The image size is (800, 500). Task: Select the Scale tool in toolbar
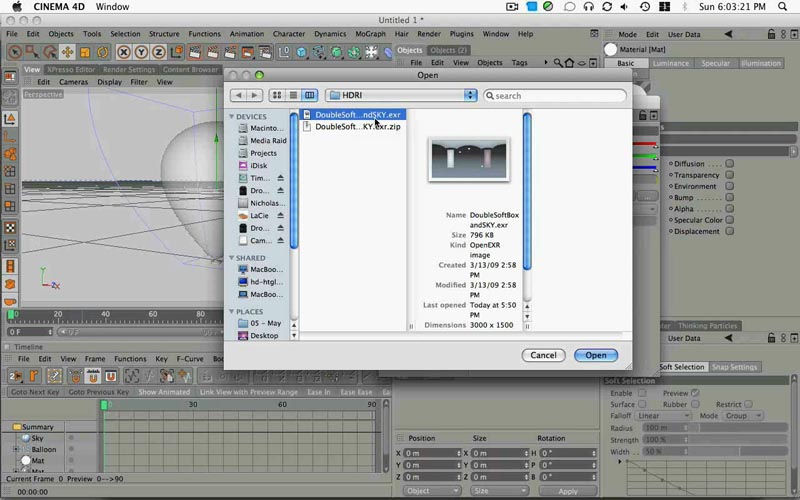85,52
